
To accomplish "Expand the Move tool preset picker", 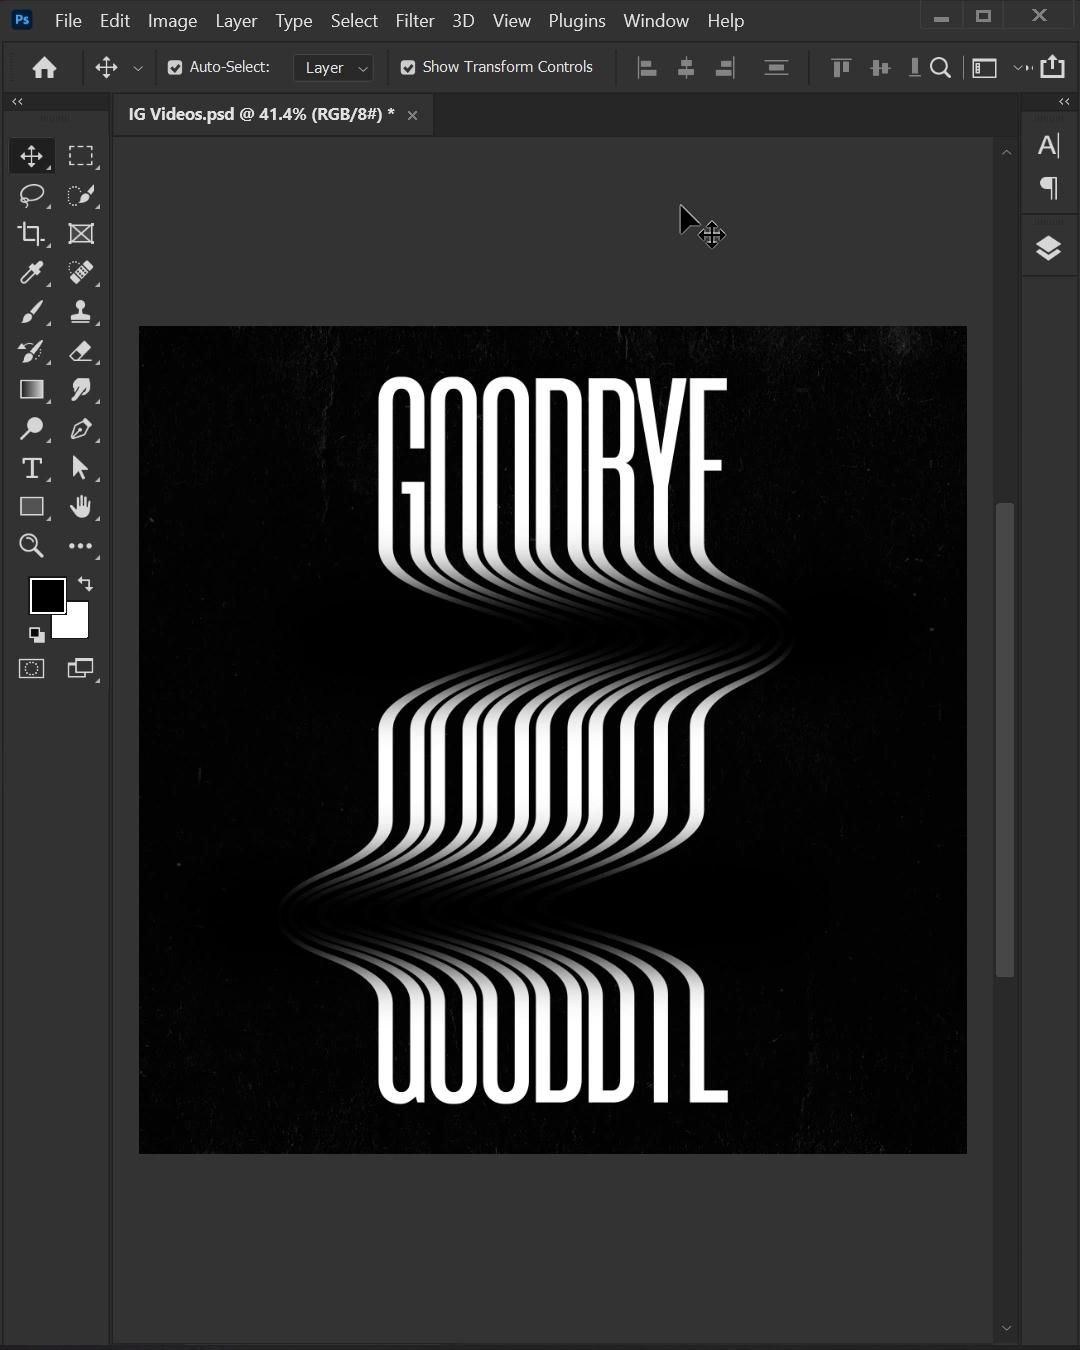I will [x=138, y=68].
